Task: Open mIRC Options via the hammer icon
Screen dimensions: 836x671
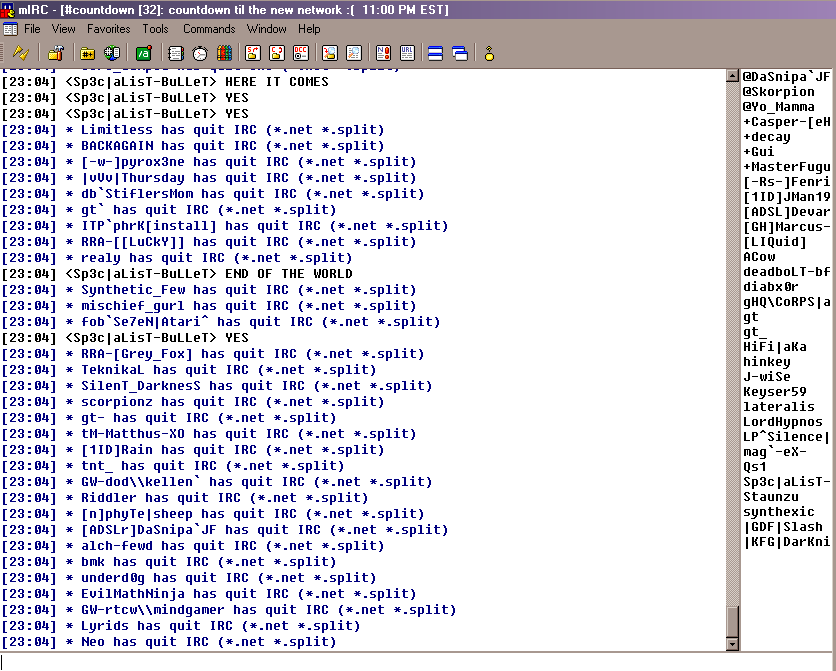Action: (x=55, y=53)
